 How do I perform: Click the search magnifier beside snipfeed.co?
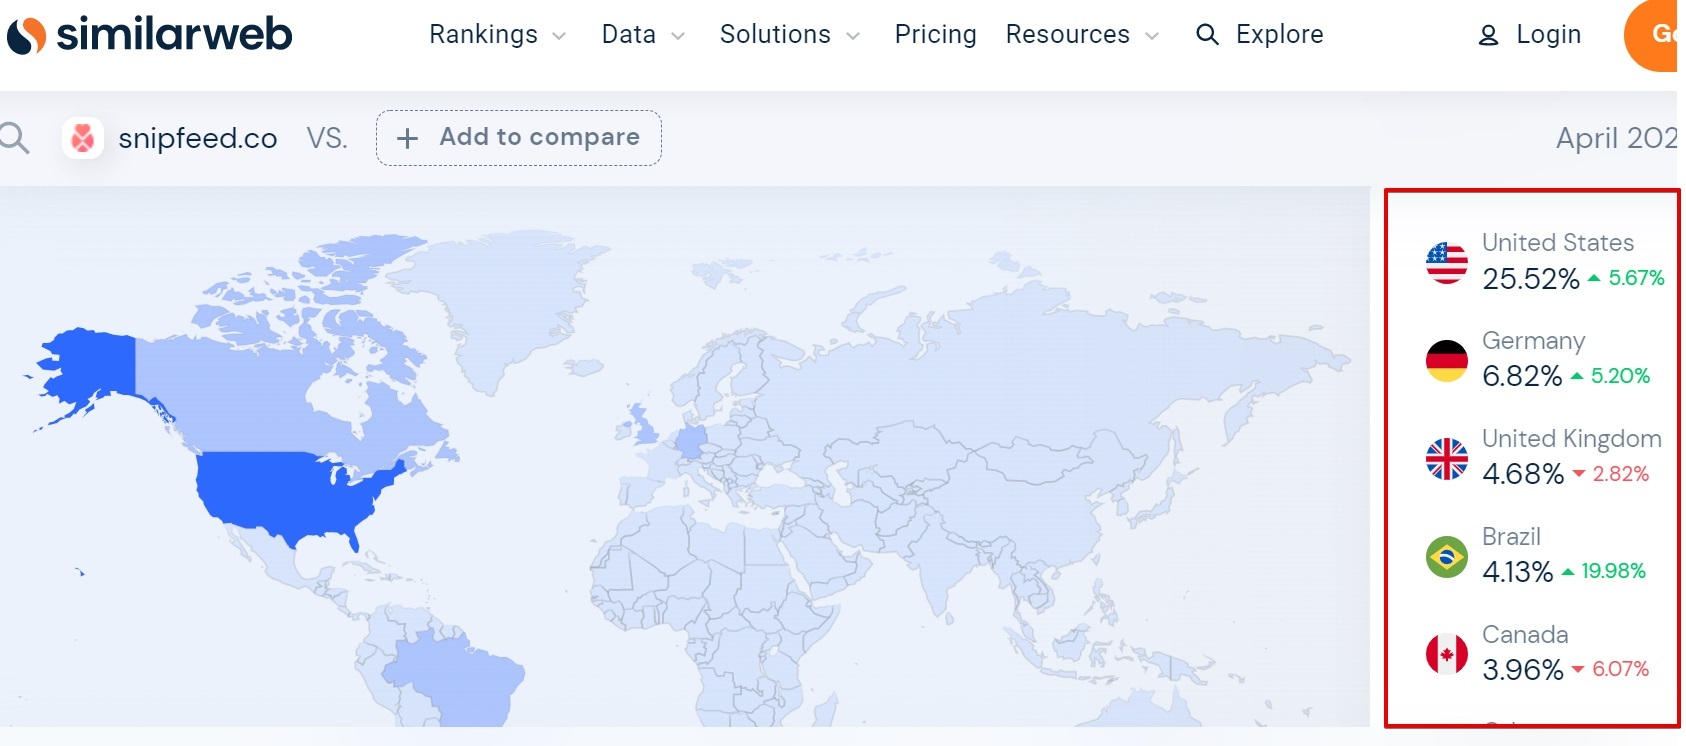pos(14,138)
